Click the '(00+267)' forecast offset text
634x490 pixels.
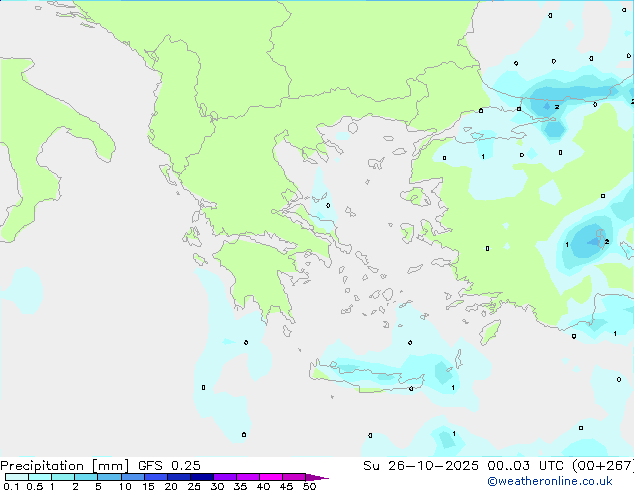(603, 466)
